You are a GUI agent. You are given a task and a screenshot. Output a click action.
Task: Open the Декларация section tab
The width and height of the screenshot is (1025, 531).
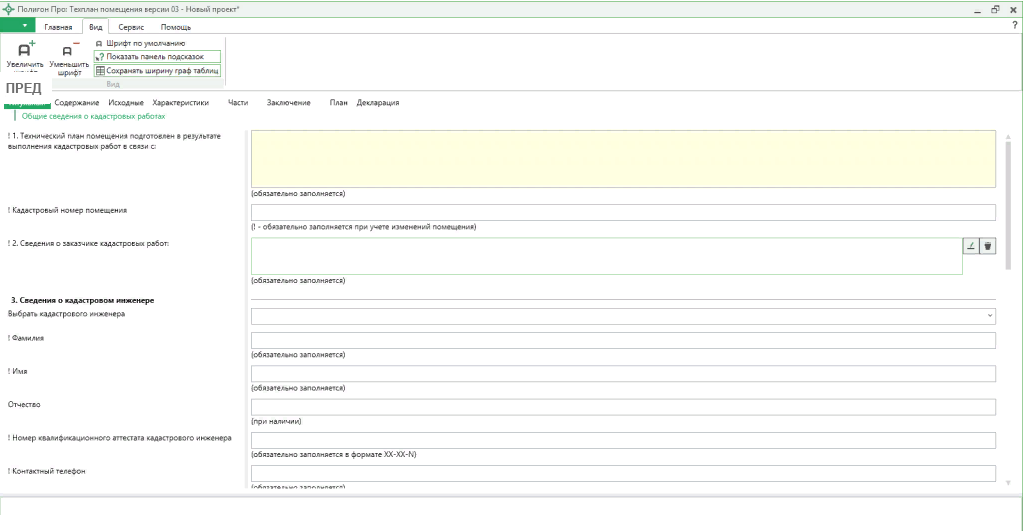tap(378, 103)
